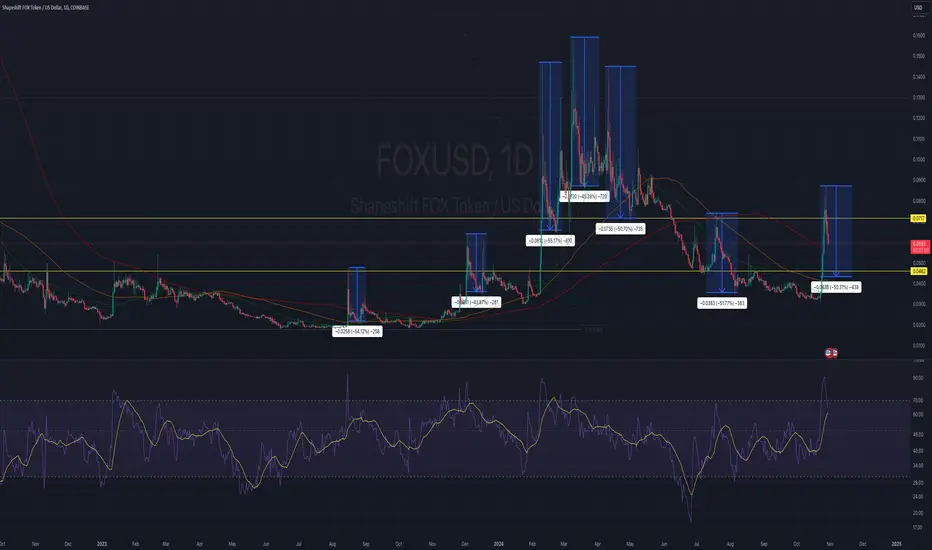Click the measurement label showing −54.12% −258
932x550 pixels.
tap(357, 331)
